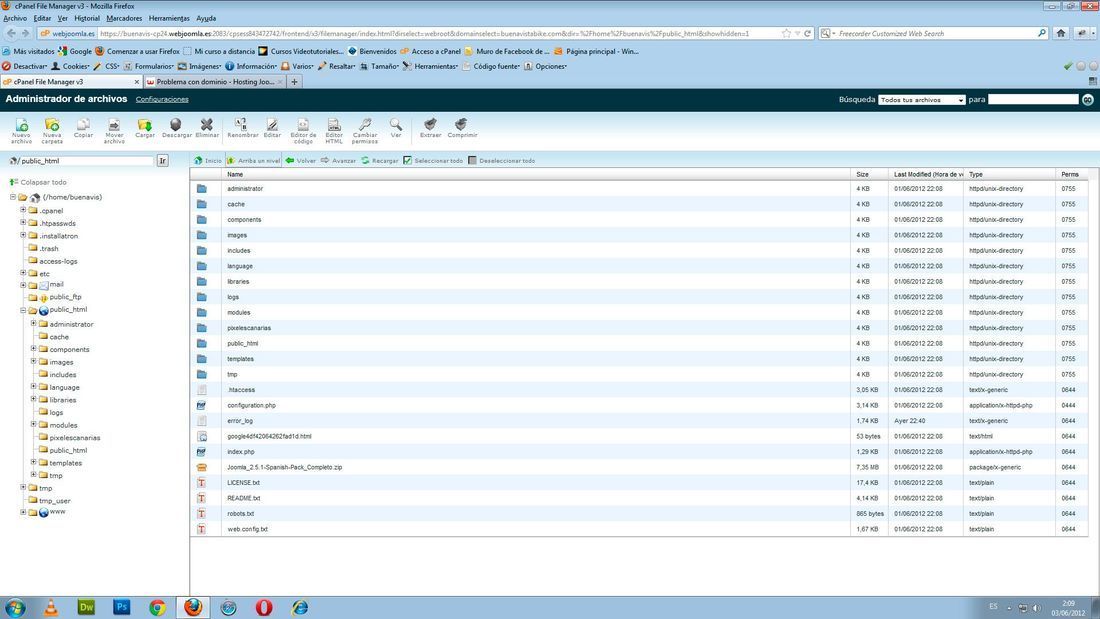Click the Firefox home button

pyautogui.click(x=1061, y=33)
